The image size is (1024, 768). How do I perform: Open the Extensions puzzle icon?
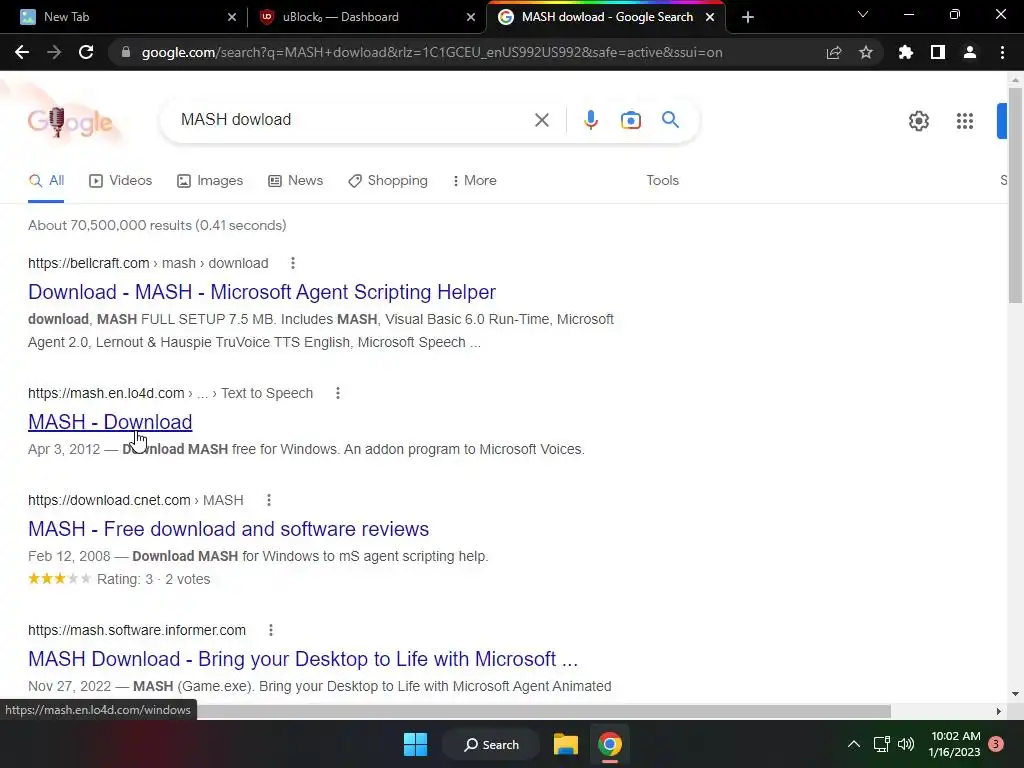(x=906, y=52)
